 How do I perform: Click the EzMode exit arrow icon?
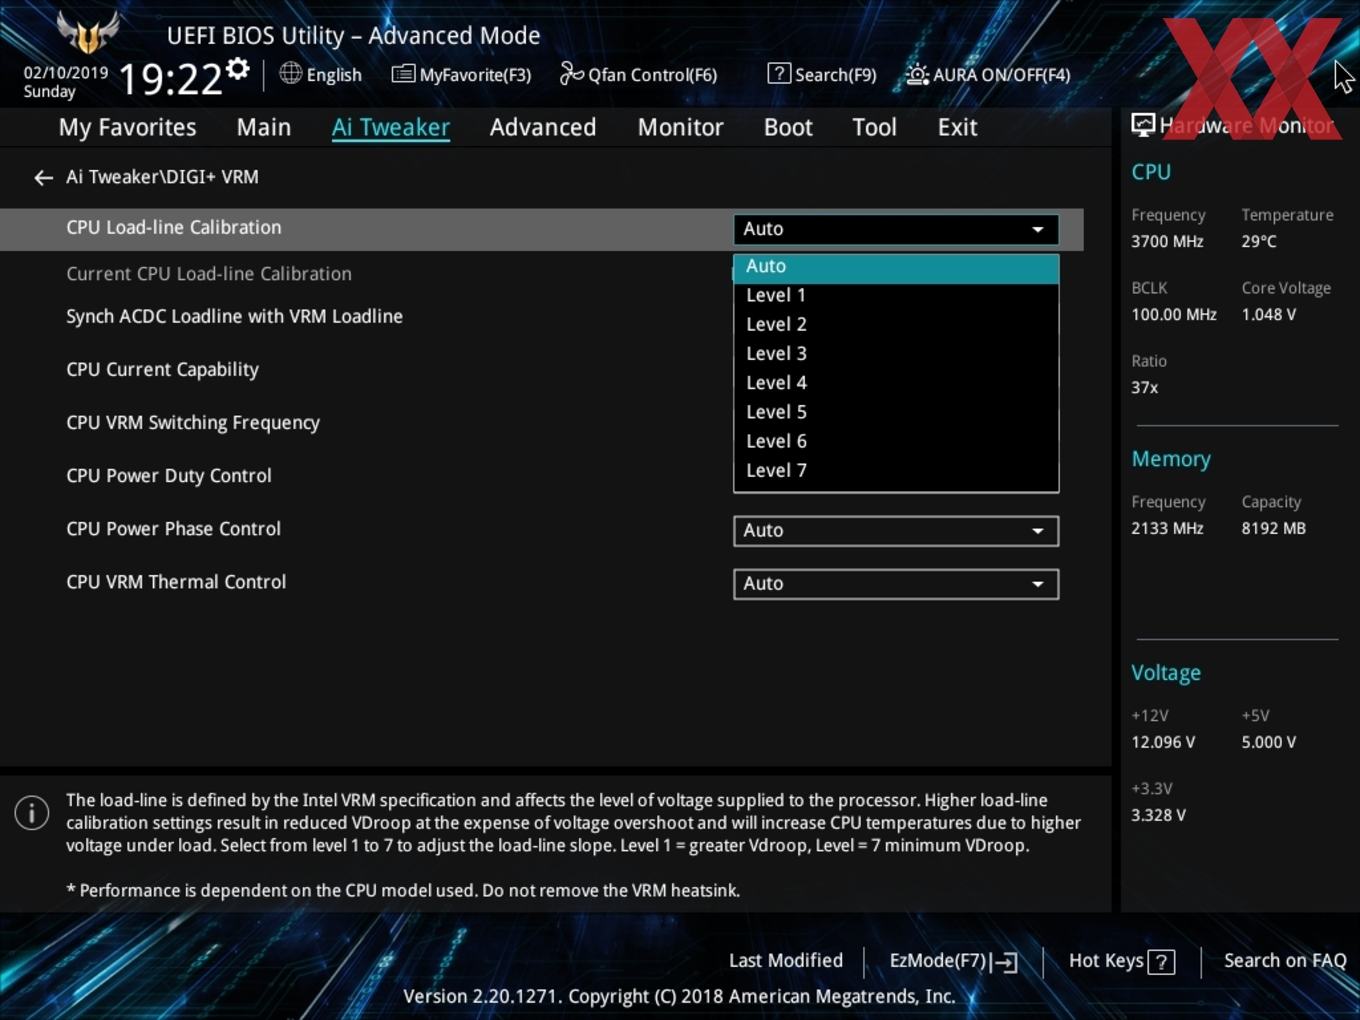click(1006, 962)
